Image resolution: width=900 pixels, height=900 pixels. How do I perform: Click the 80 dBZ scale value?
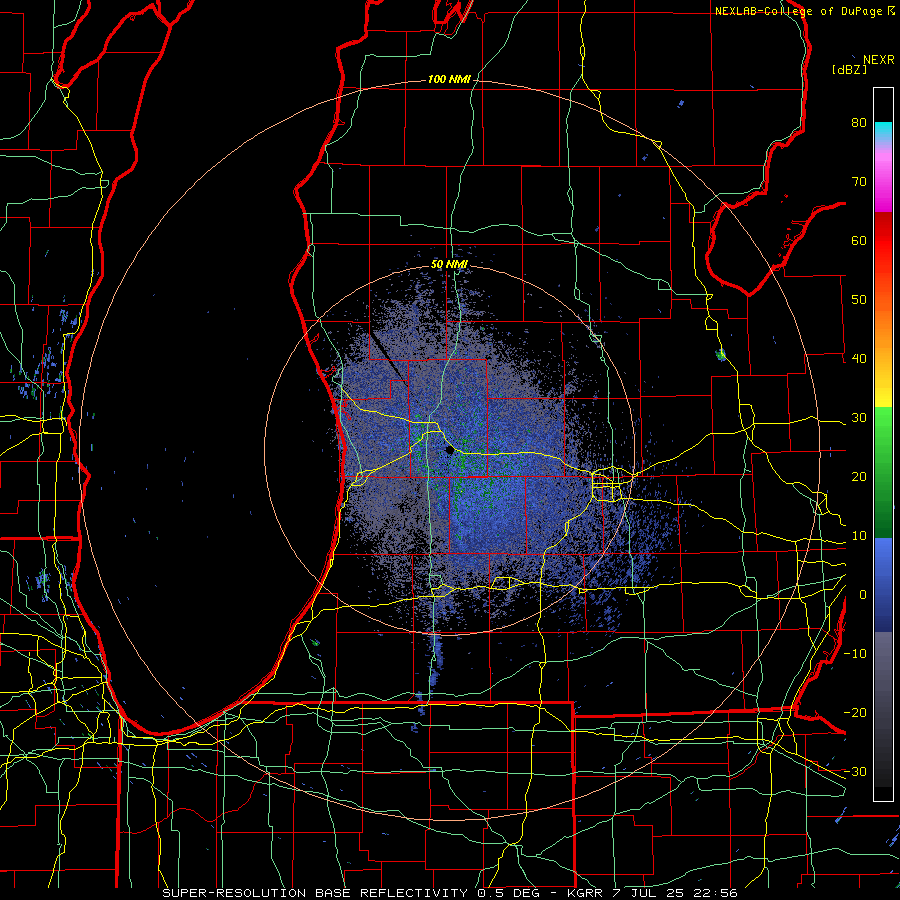tap(859, 123)
